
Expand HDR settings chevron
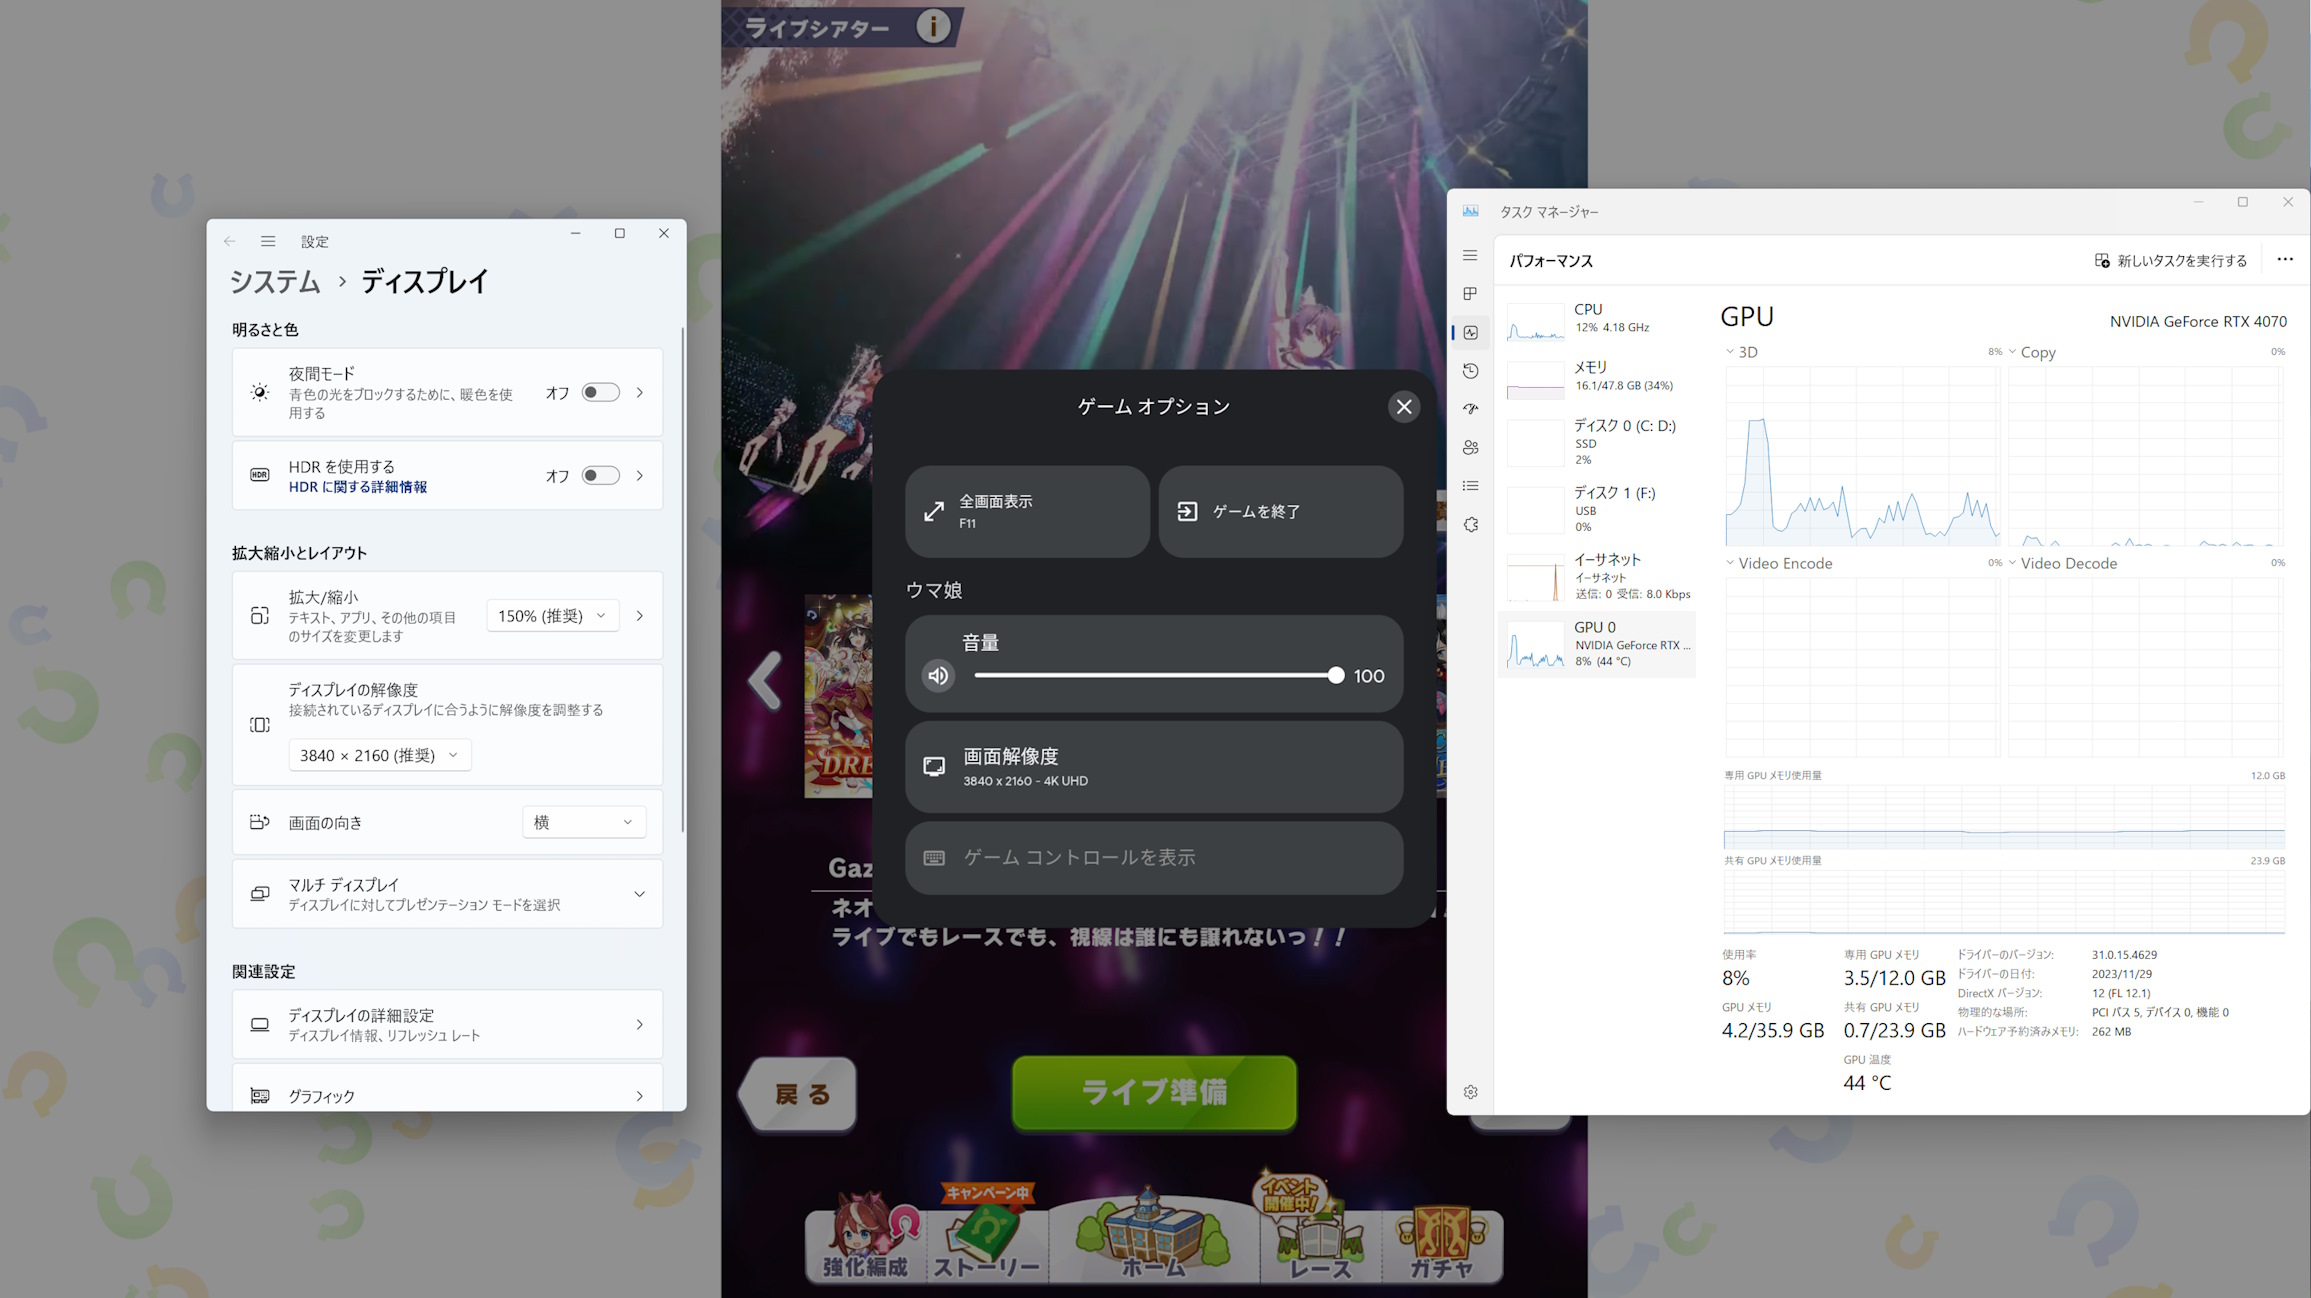(640, 475)
